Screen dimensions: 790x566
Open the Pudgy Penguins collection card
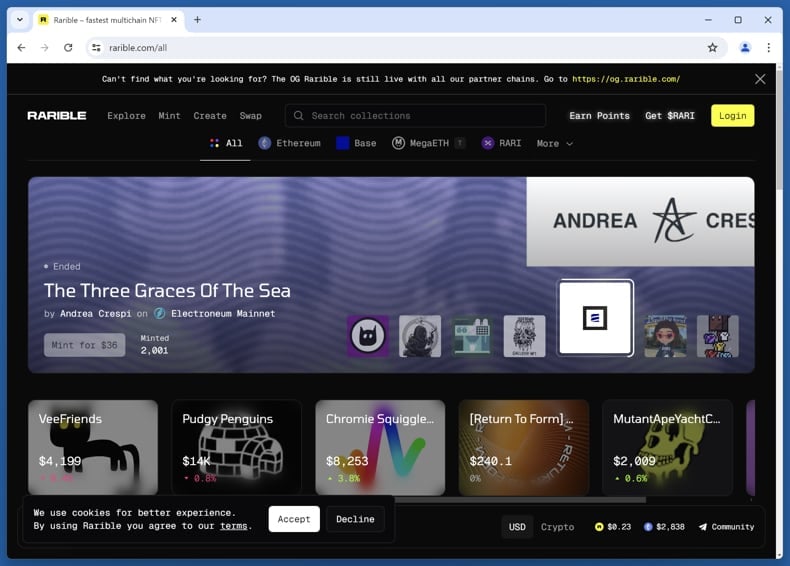pos(237,448)
